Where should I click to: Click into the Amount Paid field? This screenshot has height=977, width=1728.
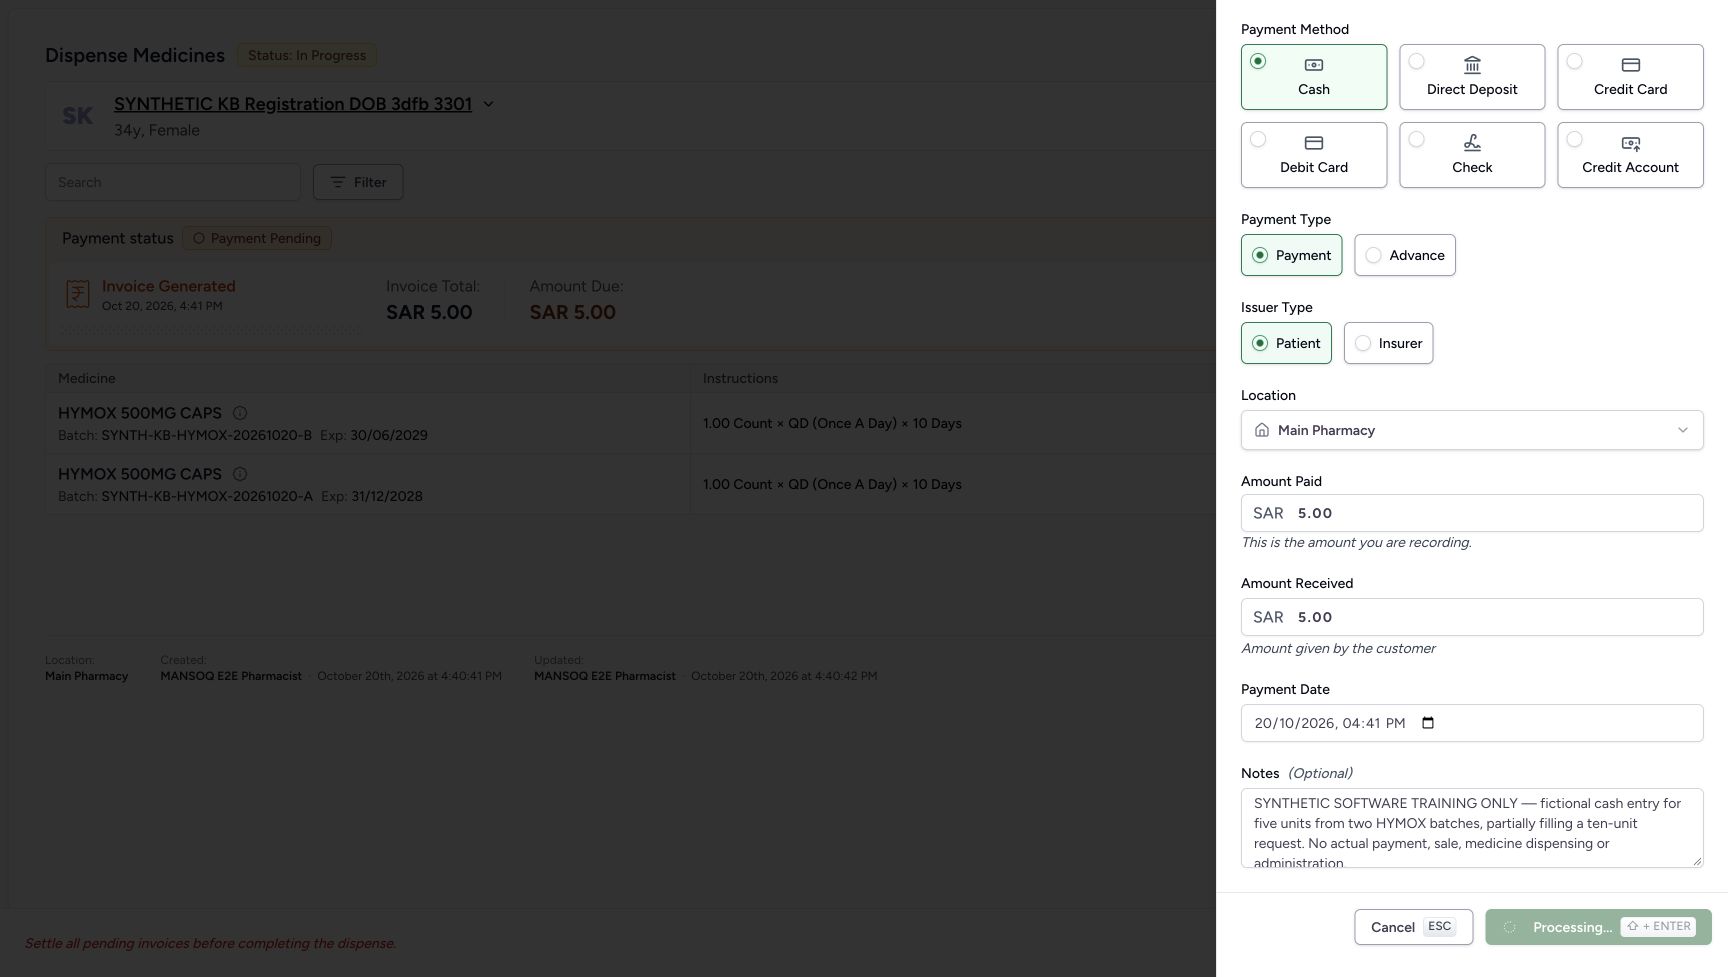pyautogui.click(x=1472, y=513)
